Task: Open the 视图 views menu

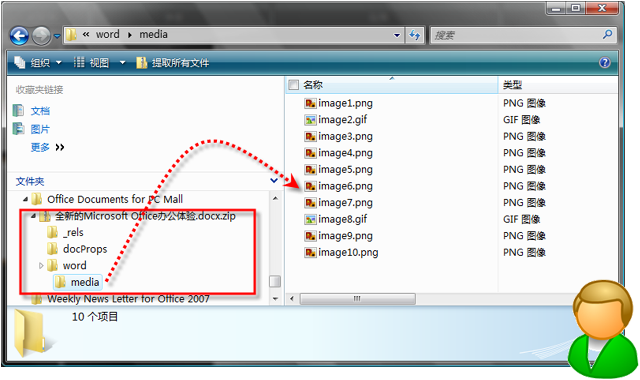Action: pyautogui.click(x=99, y=62)
